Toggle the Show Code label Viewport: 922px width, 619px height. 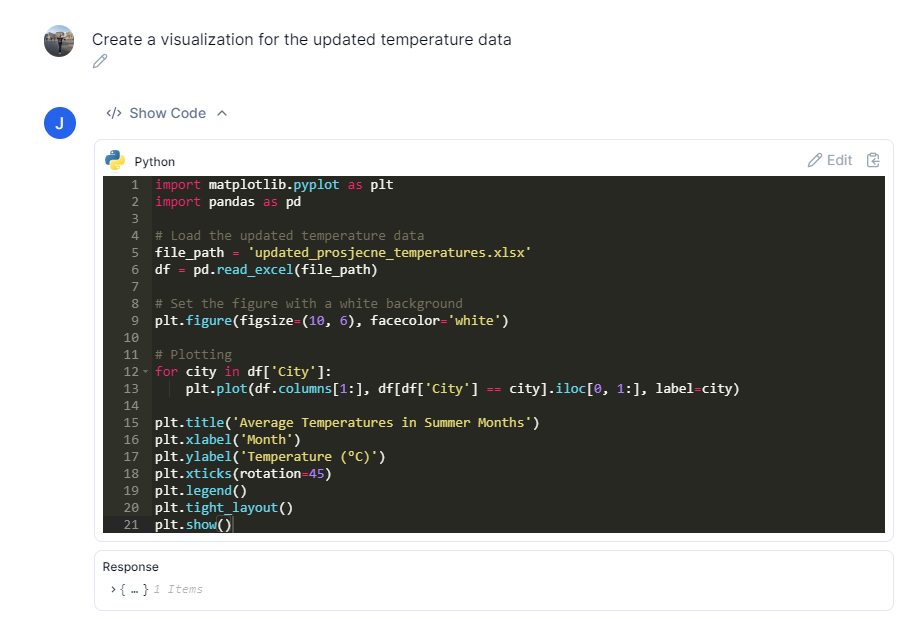click(x=167, y=113)
